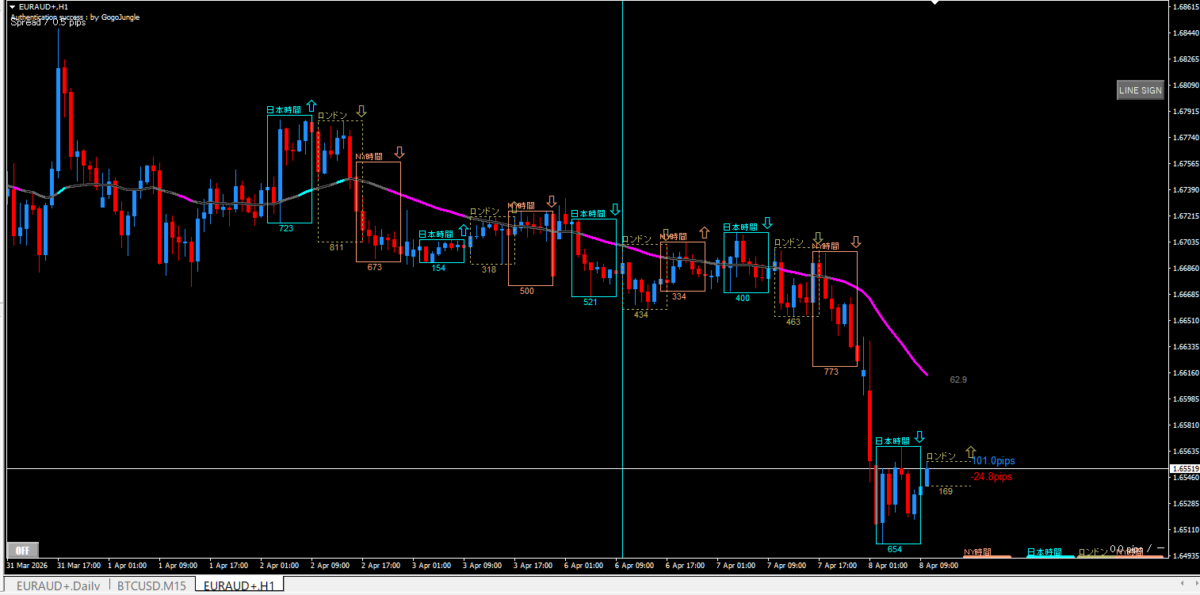1200x595 pixels.
Task: Open the BTCUSD,M15 chart tab
Action: [151, 585]
